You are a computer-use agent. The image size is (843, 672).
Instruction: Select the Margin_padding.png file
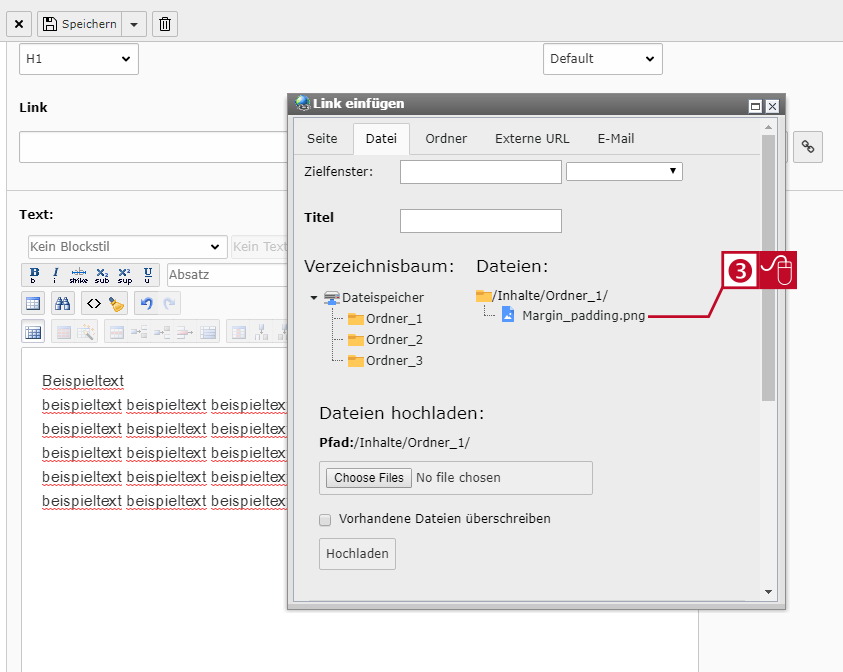coord(583,316)
